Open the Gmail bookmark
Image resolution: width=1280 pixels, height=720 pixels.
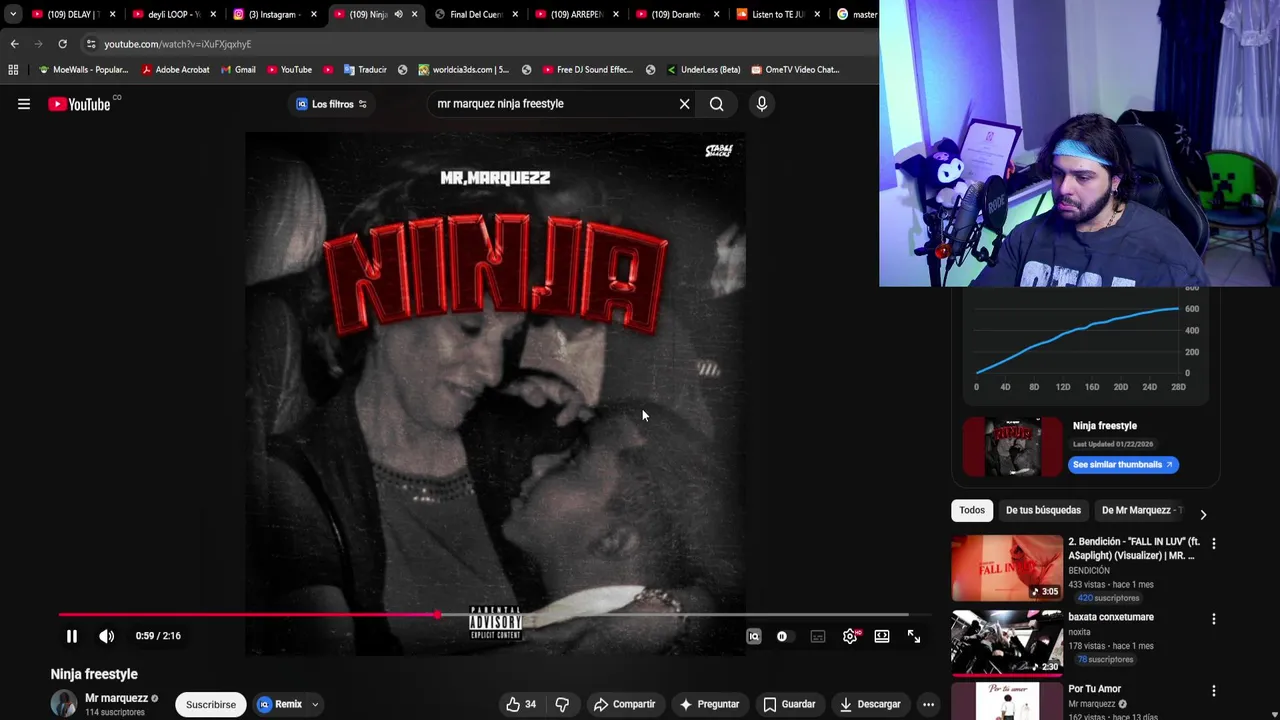click(238, 70)
